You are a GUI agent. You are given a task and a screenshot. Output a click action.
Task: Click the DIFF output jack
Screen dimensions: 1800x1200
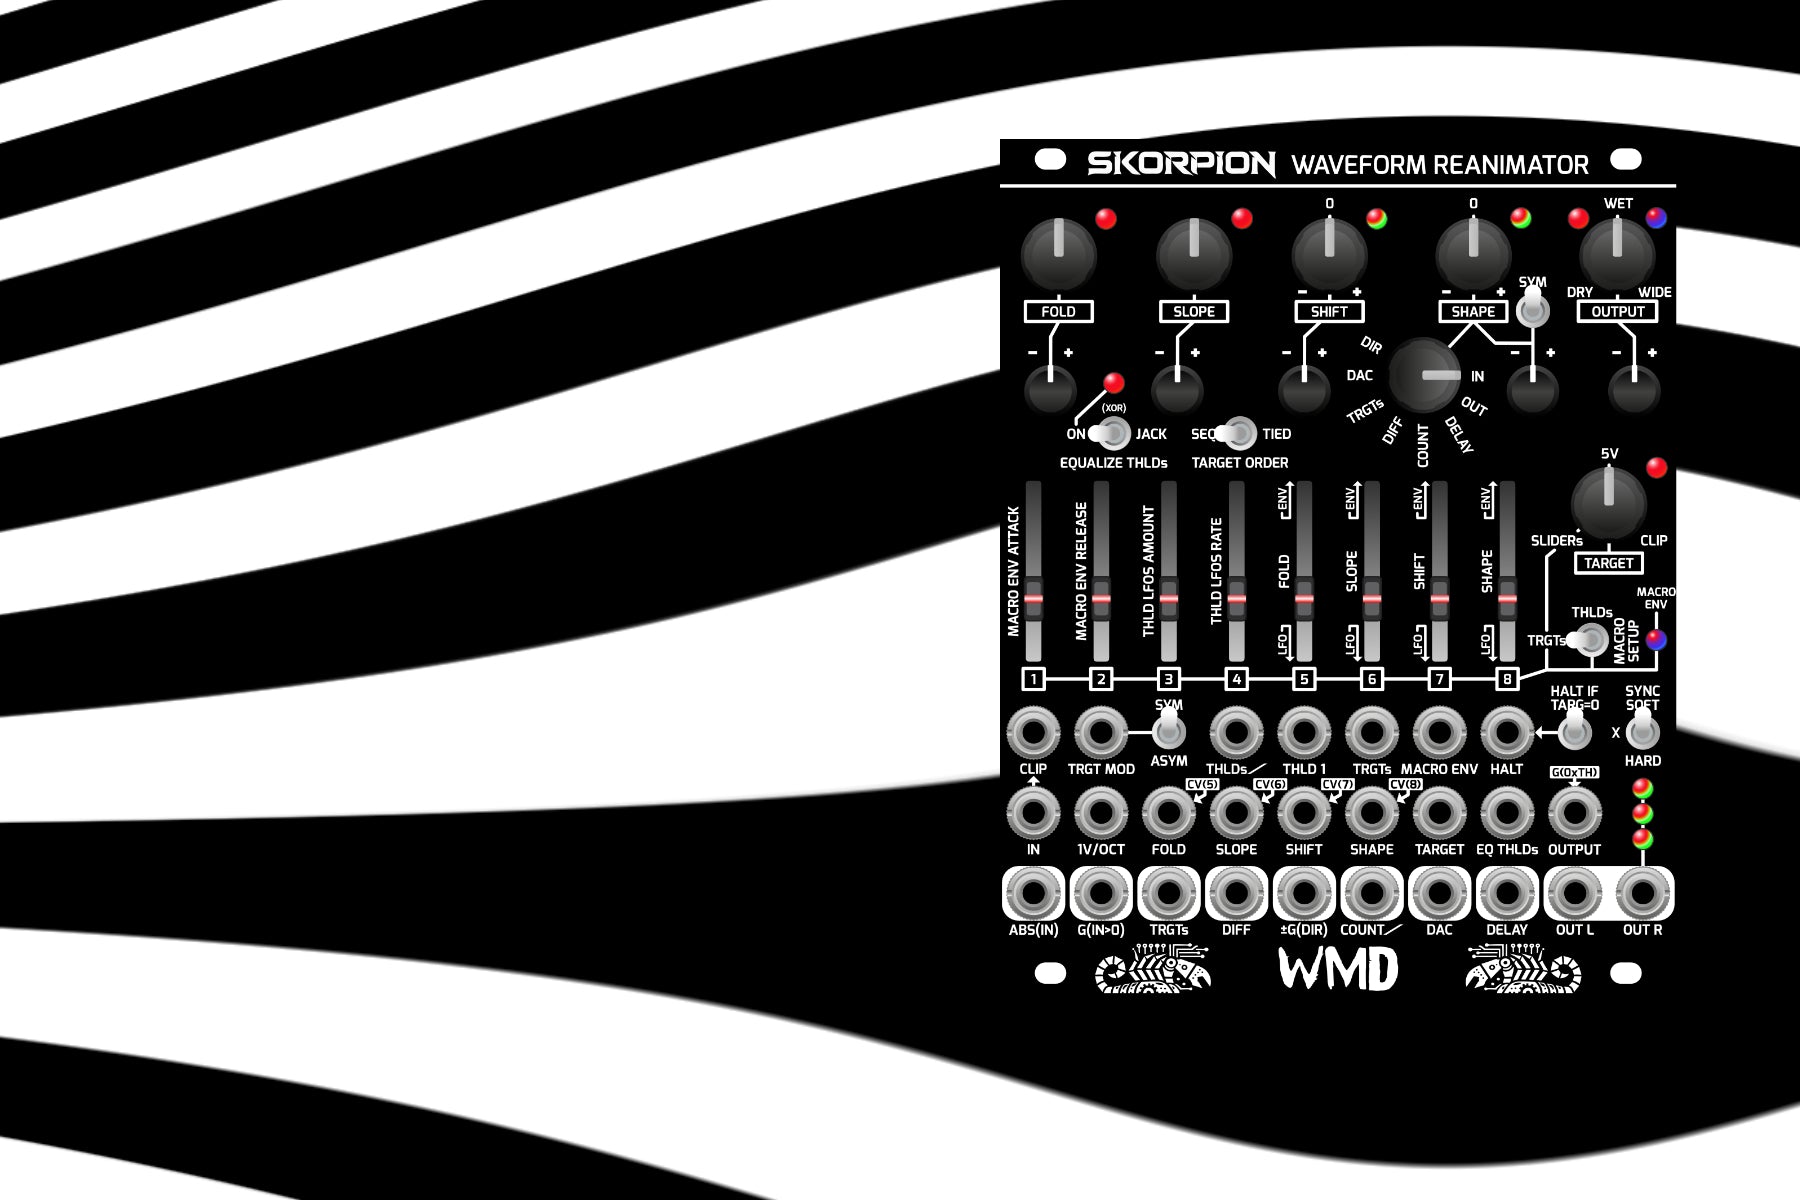pyautogui.click(x=1236, y=894)
